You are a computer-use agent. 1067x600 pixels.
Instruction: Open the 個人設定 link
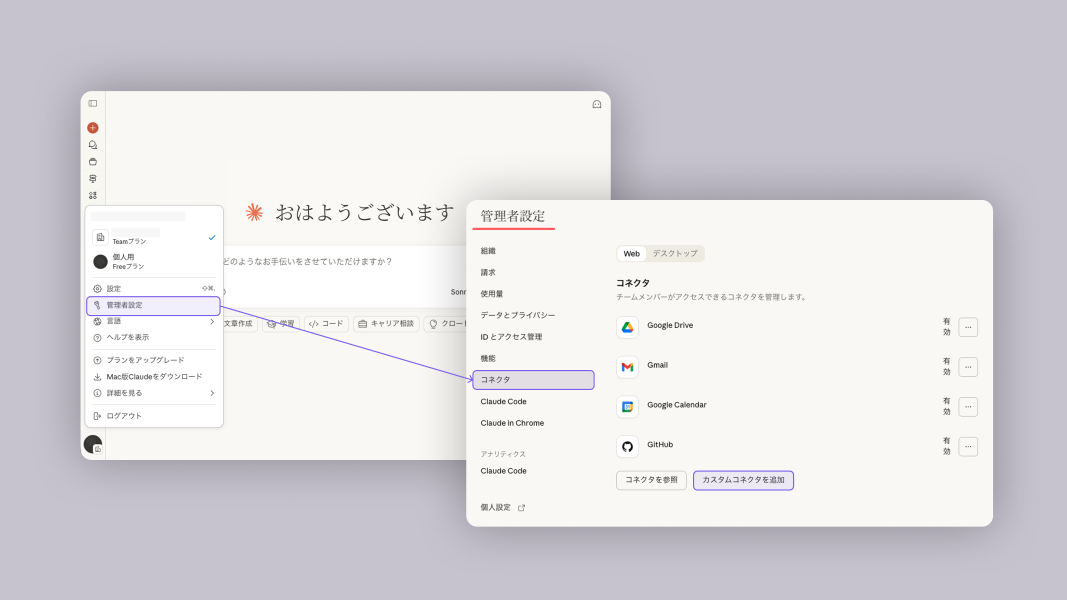(496, 507)
